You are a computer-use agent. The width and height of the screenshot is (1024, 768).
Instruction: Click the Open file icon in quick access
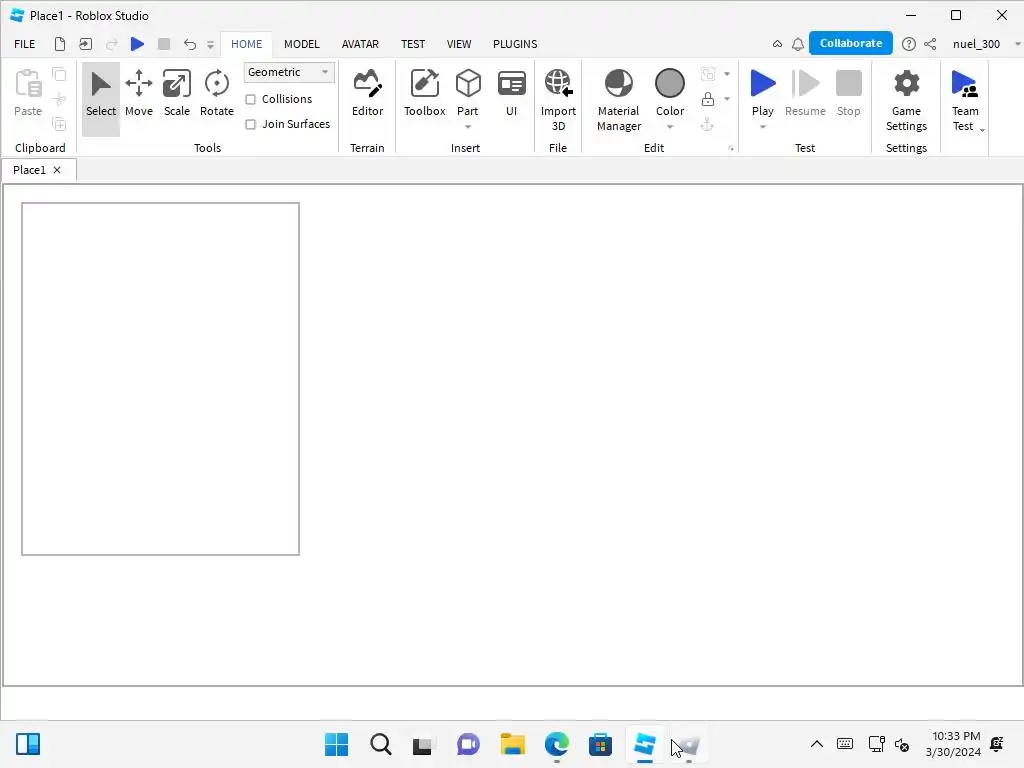coord(86,44)
